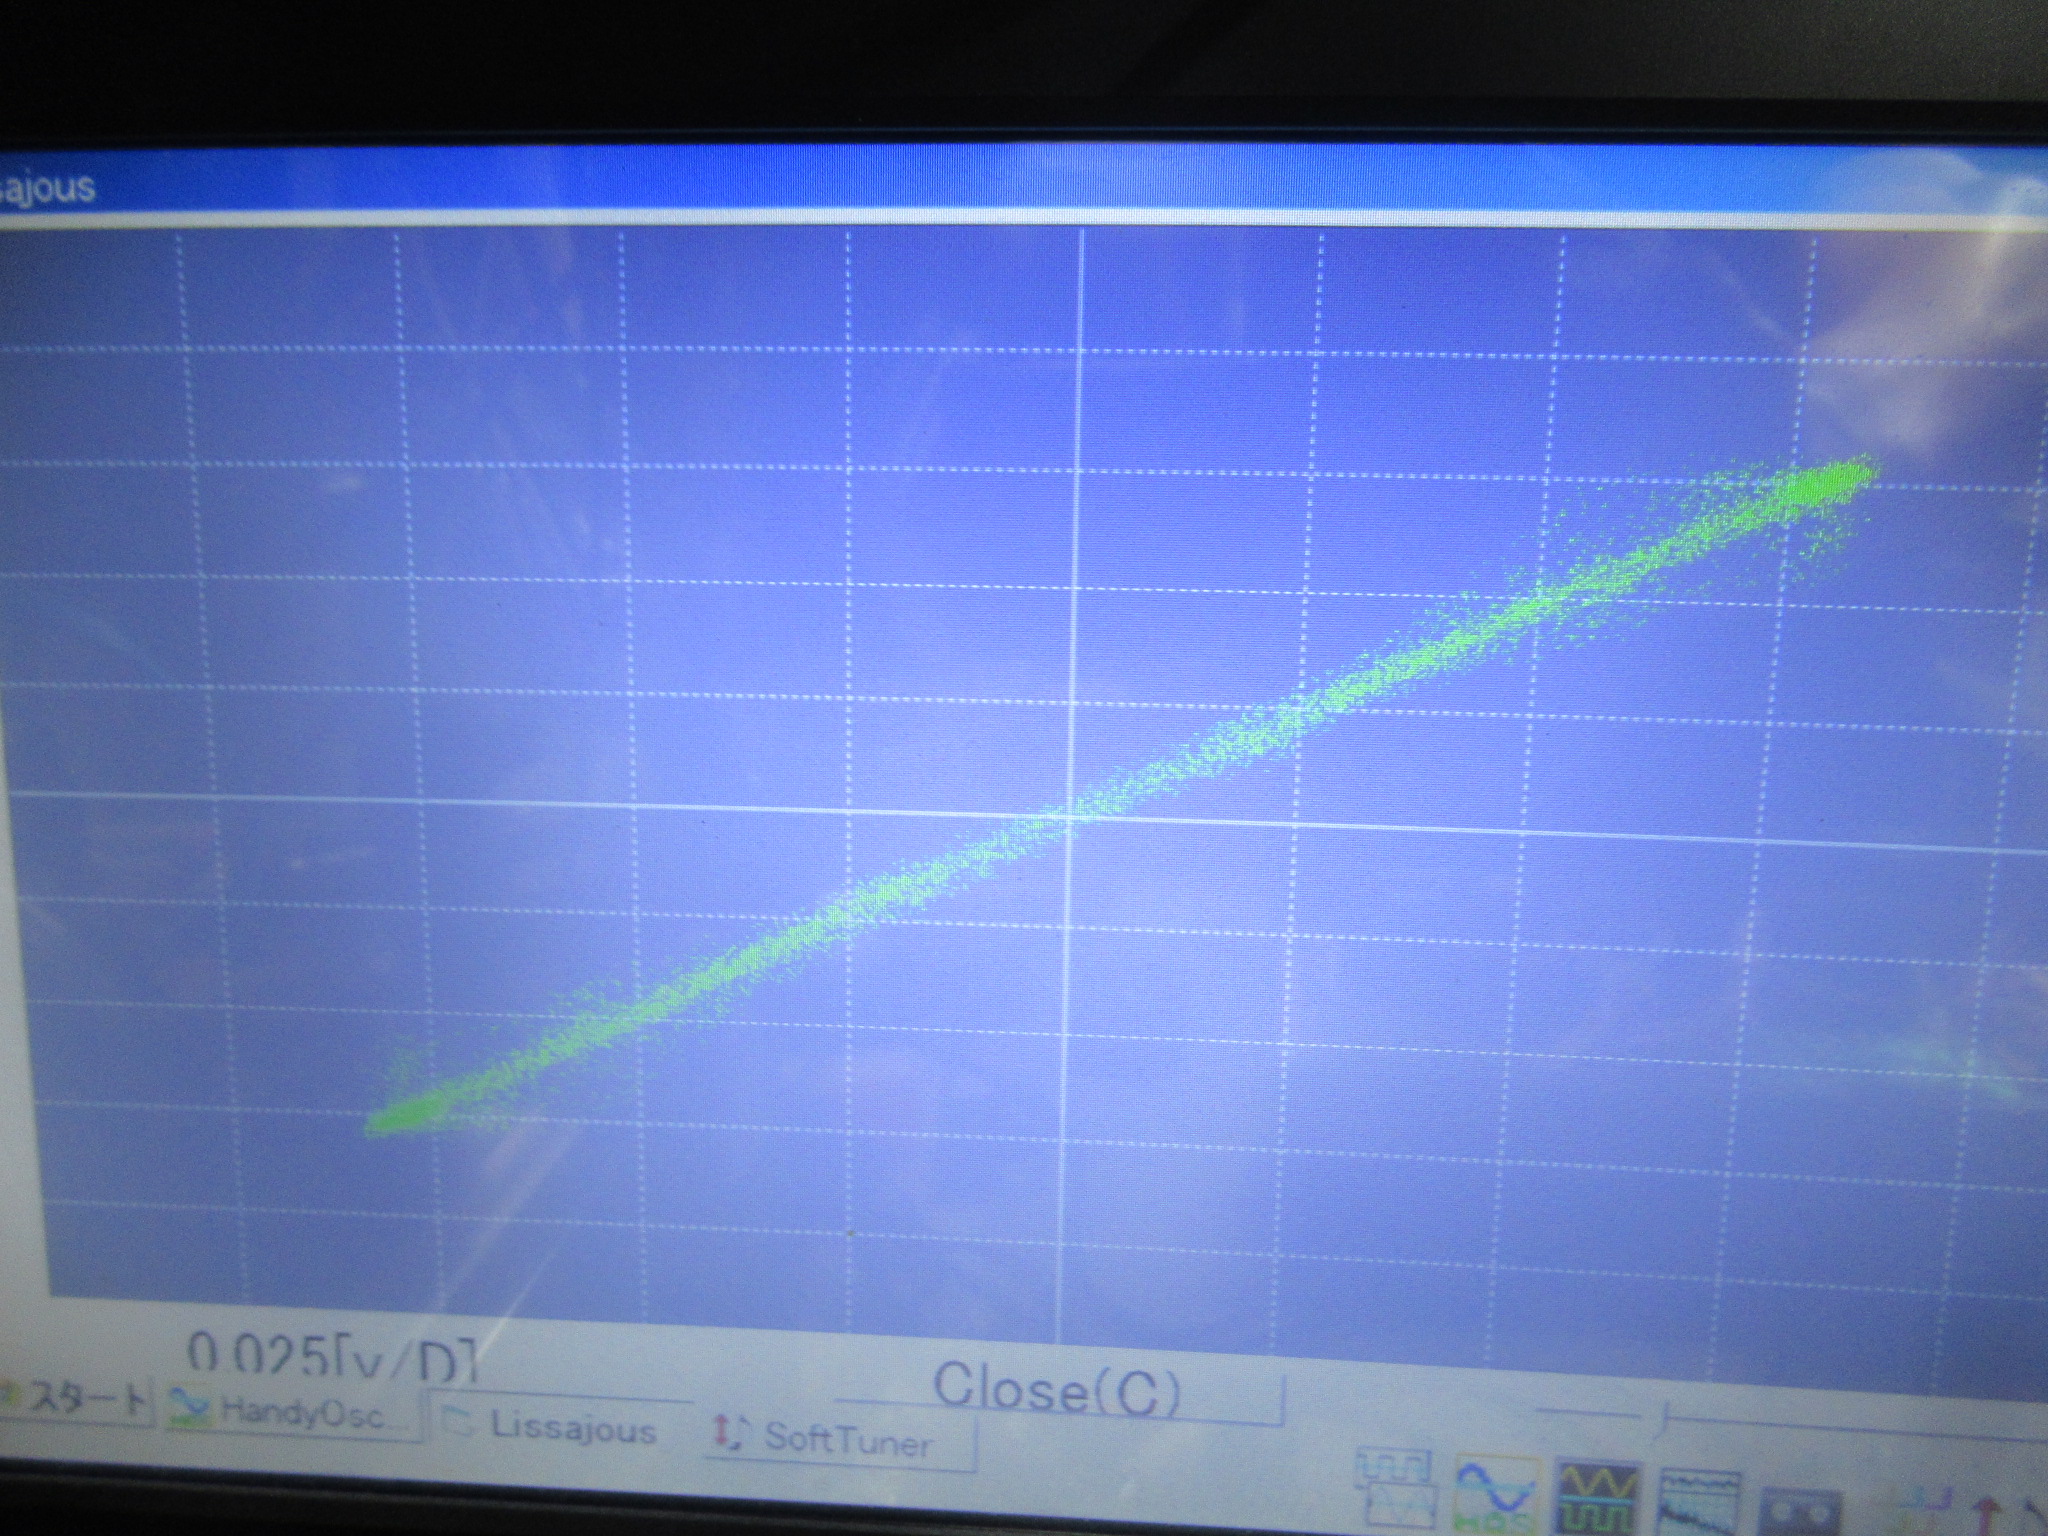The image size is (2048, 1536).
Task: Click the center origin of the plot grid
Action: pos(1070,816)
